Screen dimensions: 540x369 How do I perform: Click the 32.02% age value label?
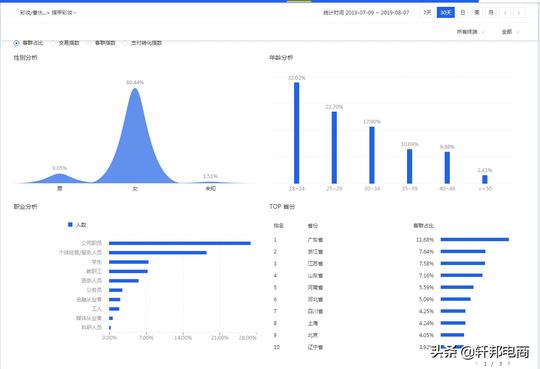tap(297, 78)
